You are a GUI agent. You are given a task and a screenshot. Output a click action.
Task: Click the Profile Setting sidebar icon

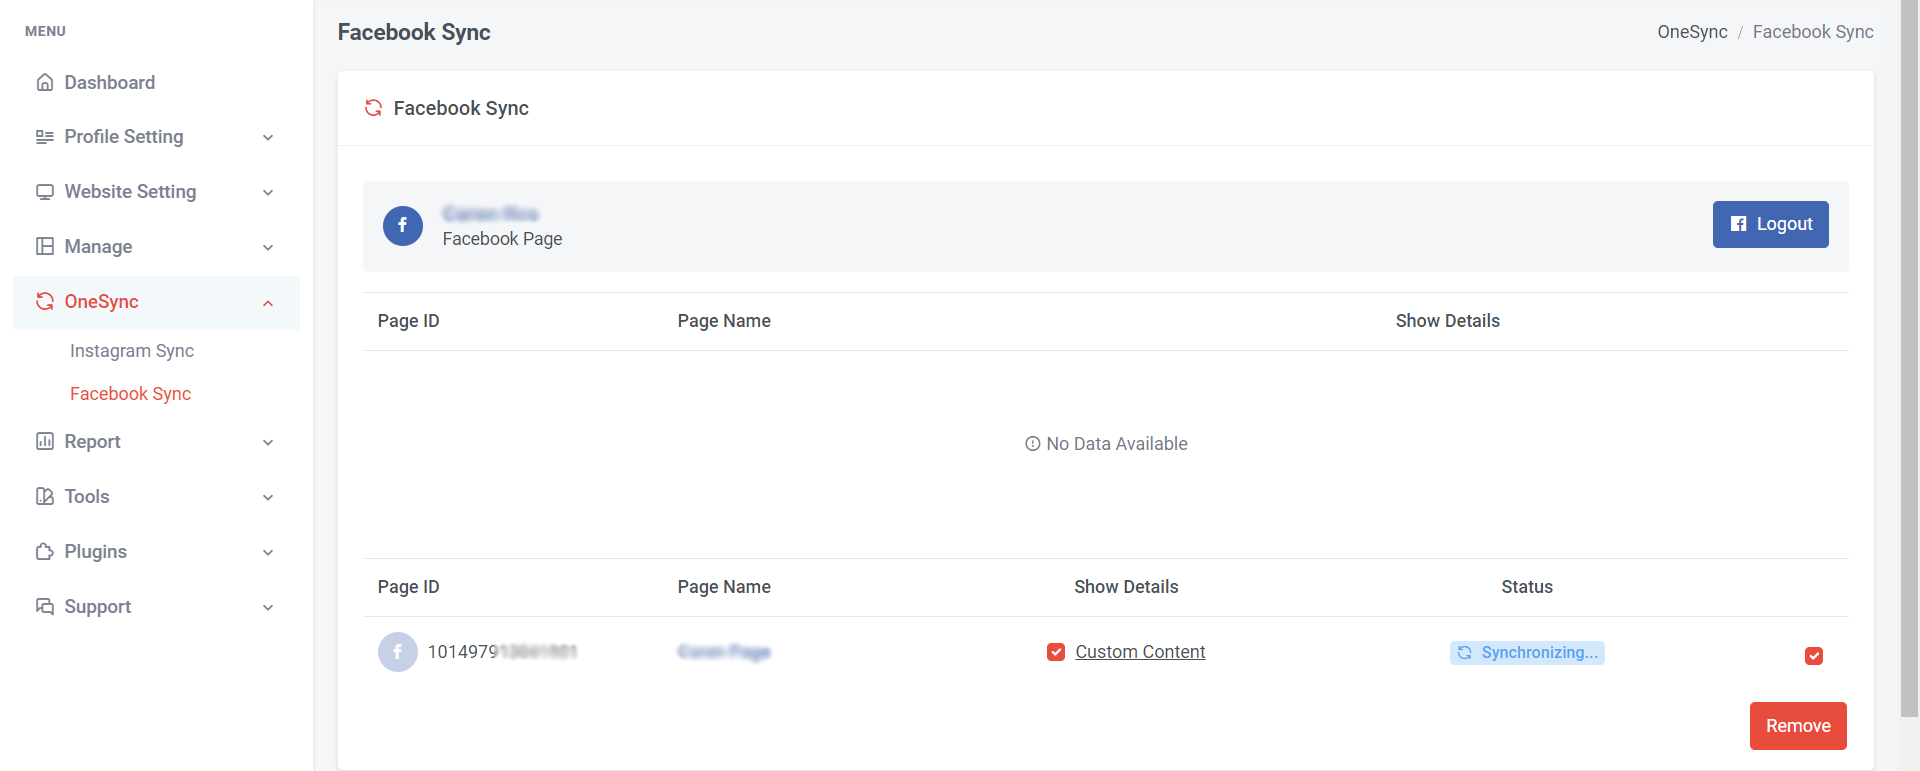coord(44,137)
